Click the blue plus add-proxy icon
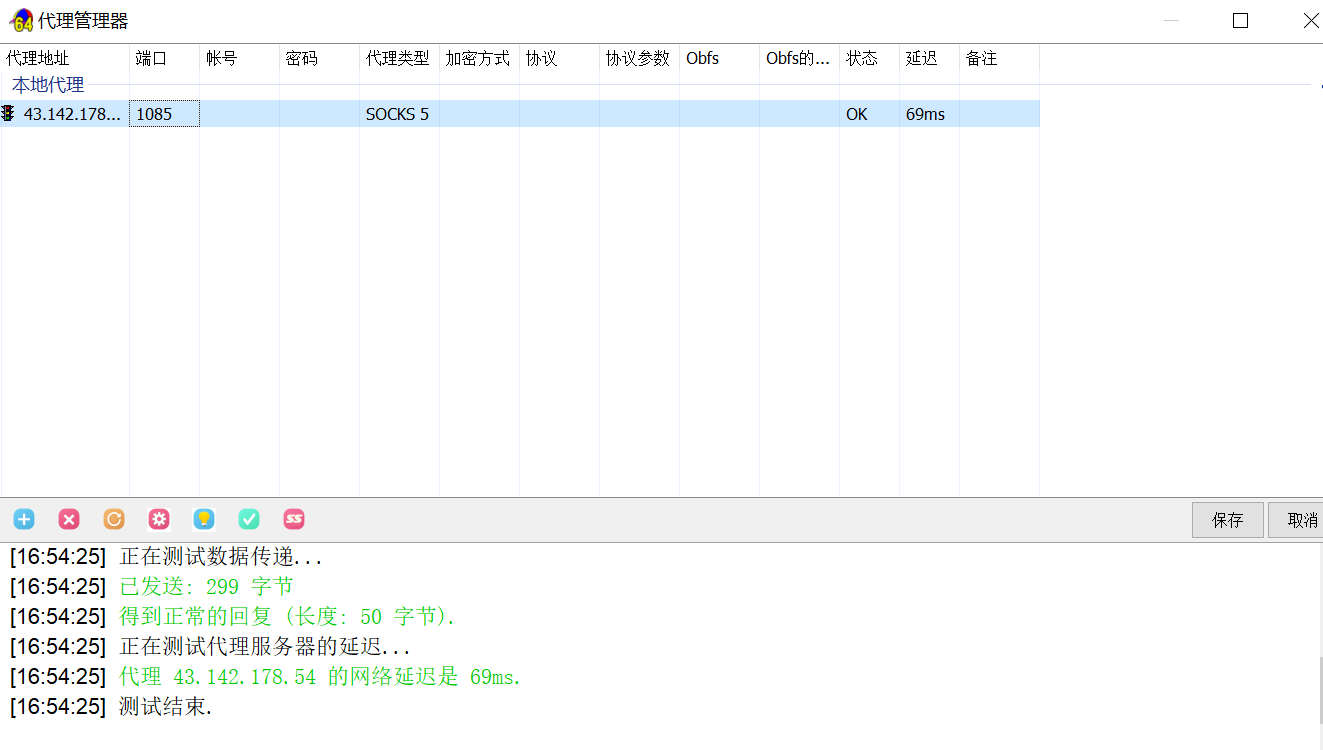 click(x=24, y=519)
